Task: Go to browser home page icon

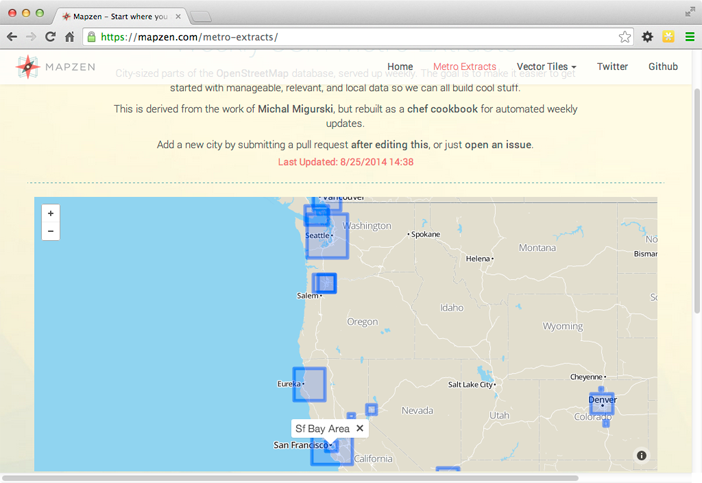Action: (69, 37)
